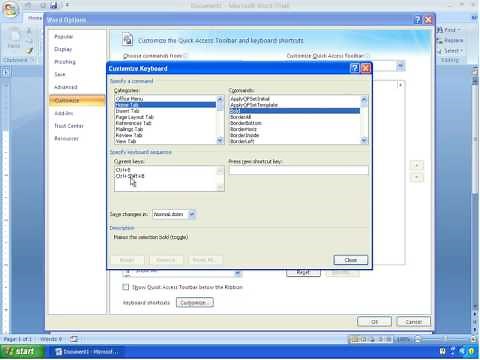Click the Move Up arrow button in Word Options
Screen dimensions: 480x360
coord(417,165)
